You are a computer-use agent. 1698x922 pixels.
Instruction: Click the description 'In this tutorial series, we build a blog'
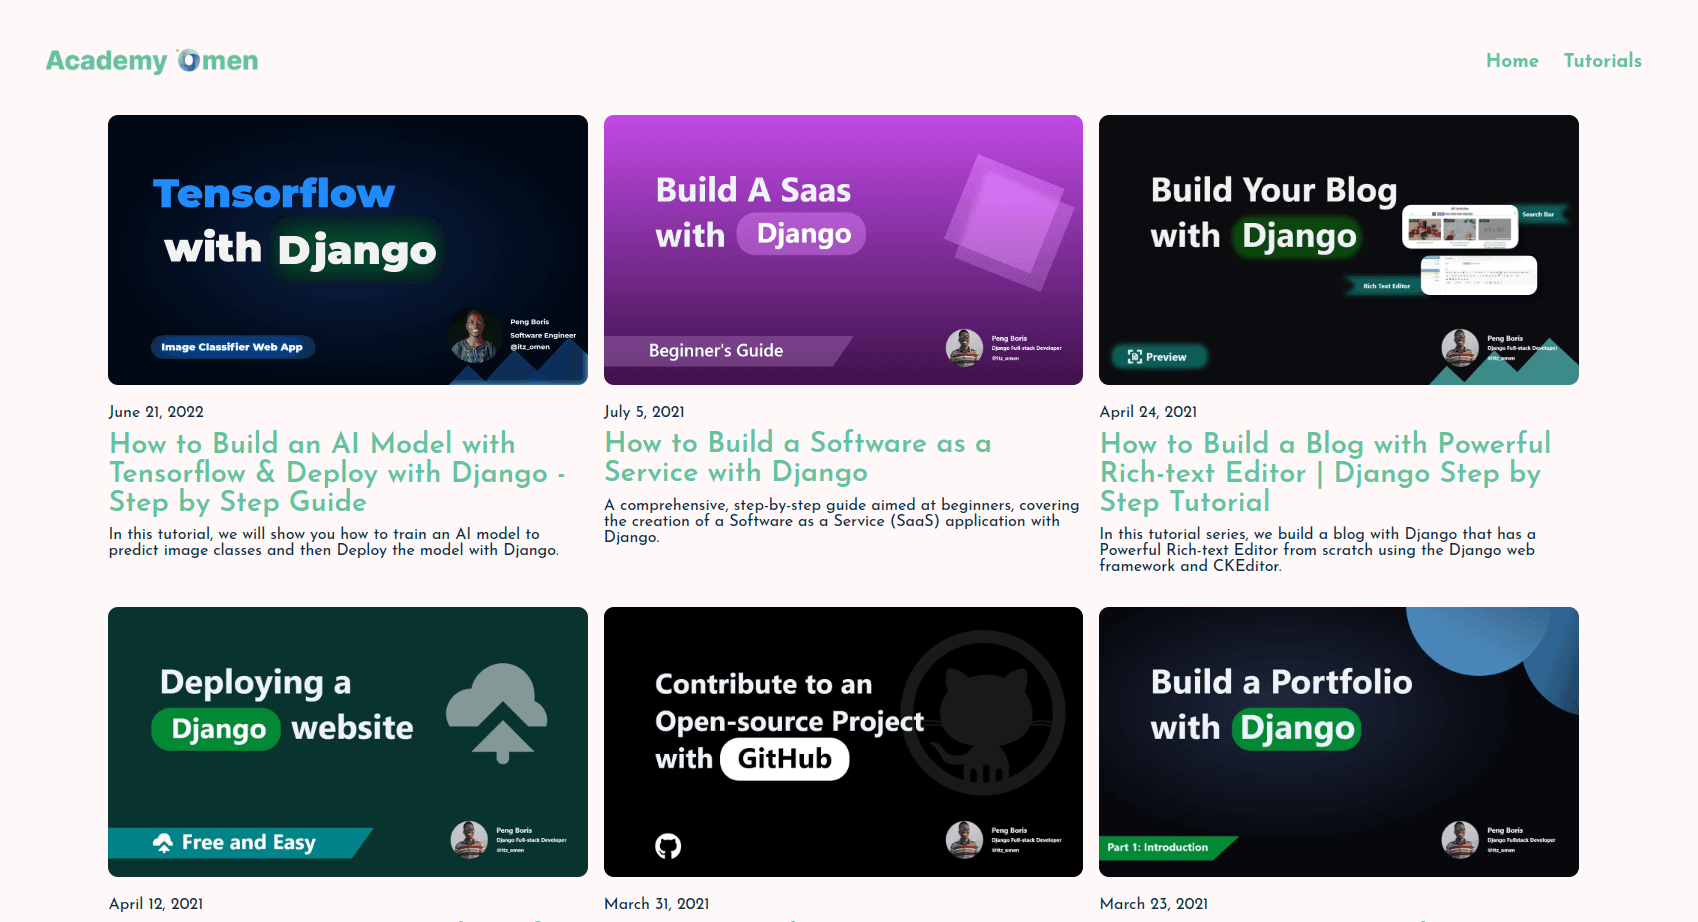pyautogui.click(x=1317, y=550)
